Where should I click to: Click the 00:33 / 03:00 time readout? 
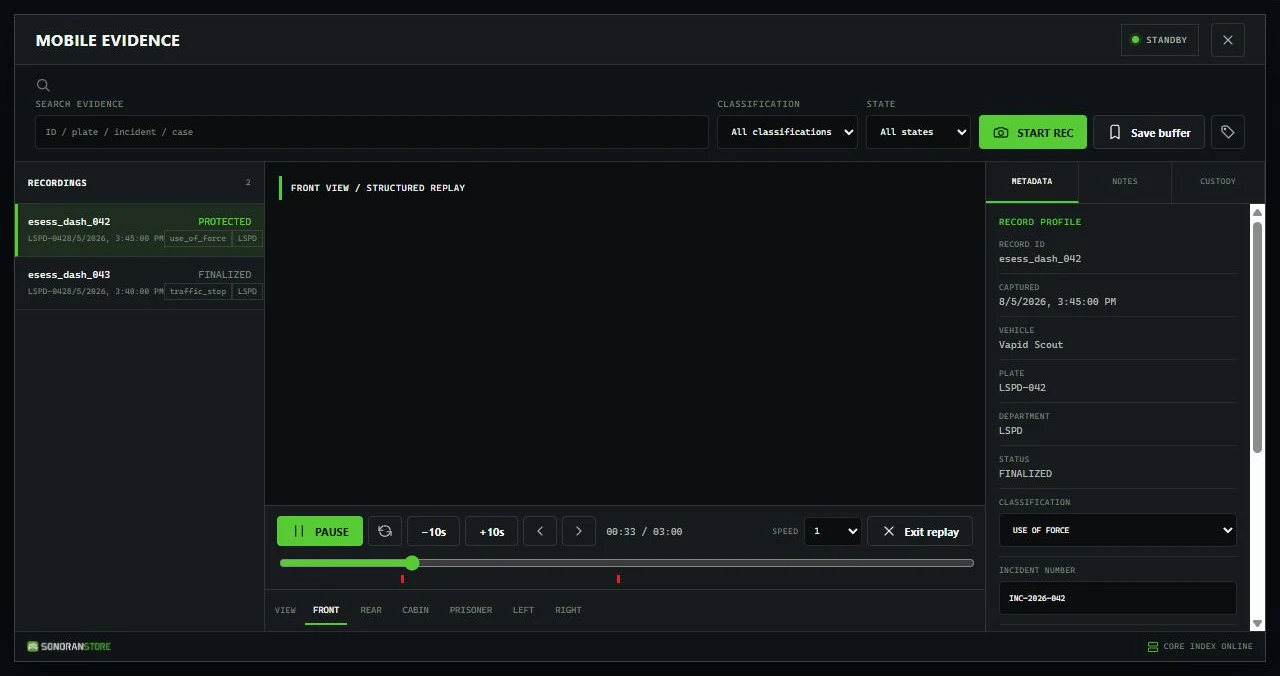[644, 532]
